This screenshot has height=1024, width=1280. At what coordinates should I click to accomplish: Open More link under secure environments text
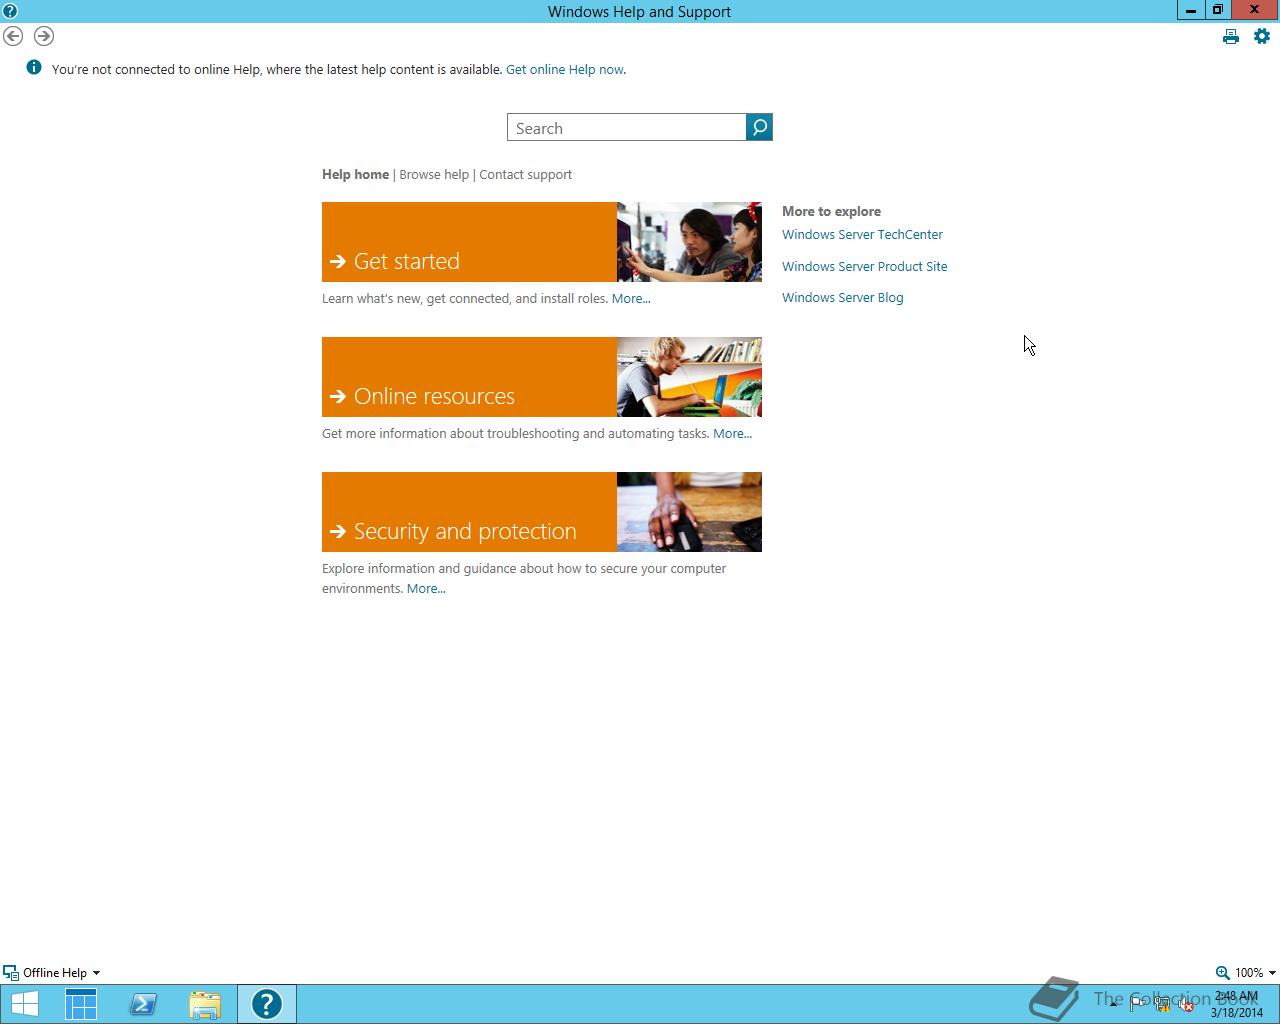click(x=426, y=589)
